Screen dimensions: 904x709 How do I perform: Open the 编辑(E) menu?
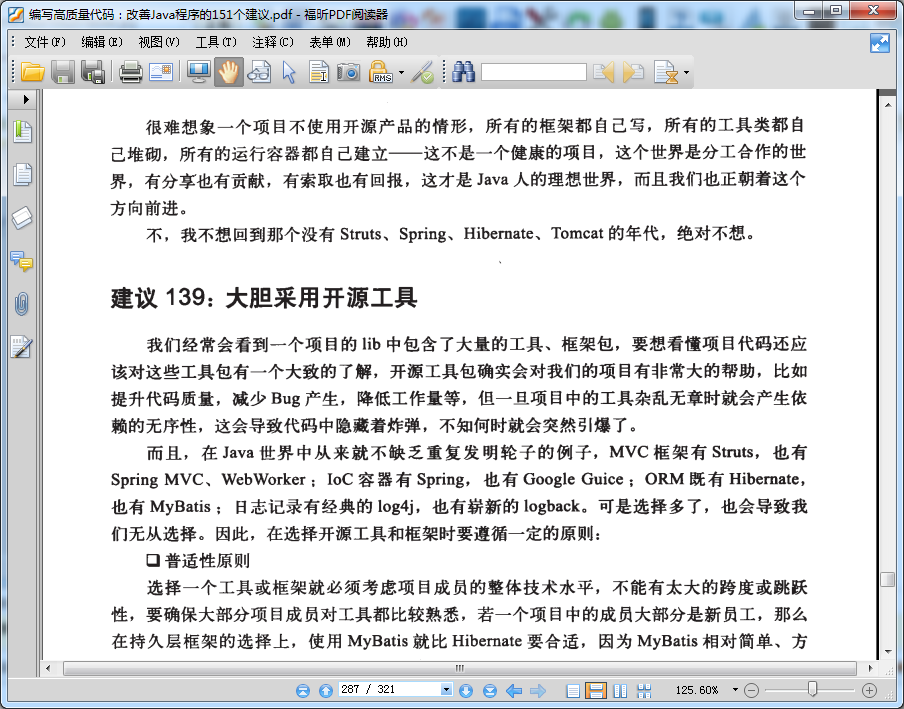pos(101,42)
